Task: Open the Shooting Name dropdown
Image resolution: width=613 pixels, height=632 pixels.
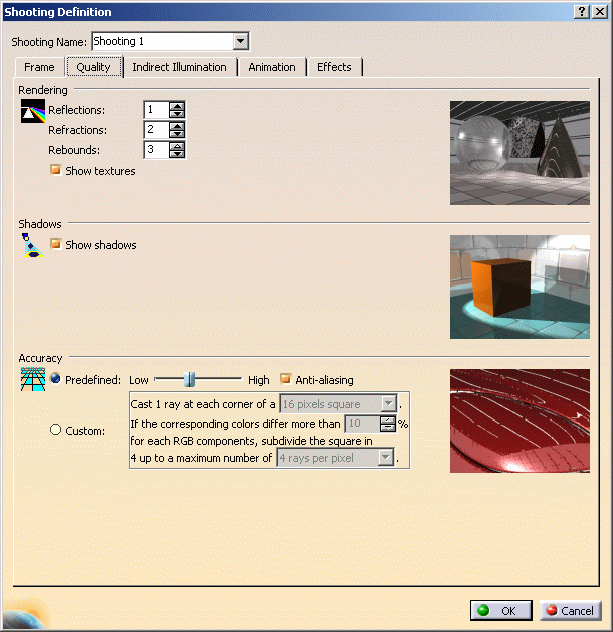Action: click(240, 41)
